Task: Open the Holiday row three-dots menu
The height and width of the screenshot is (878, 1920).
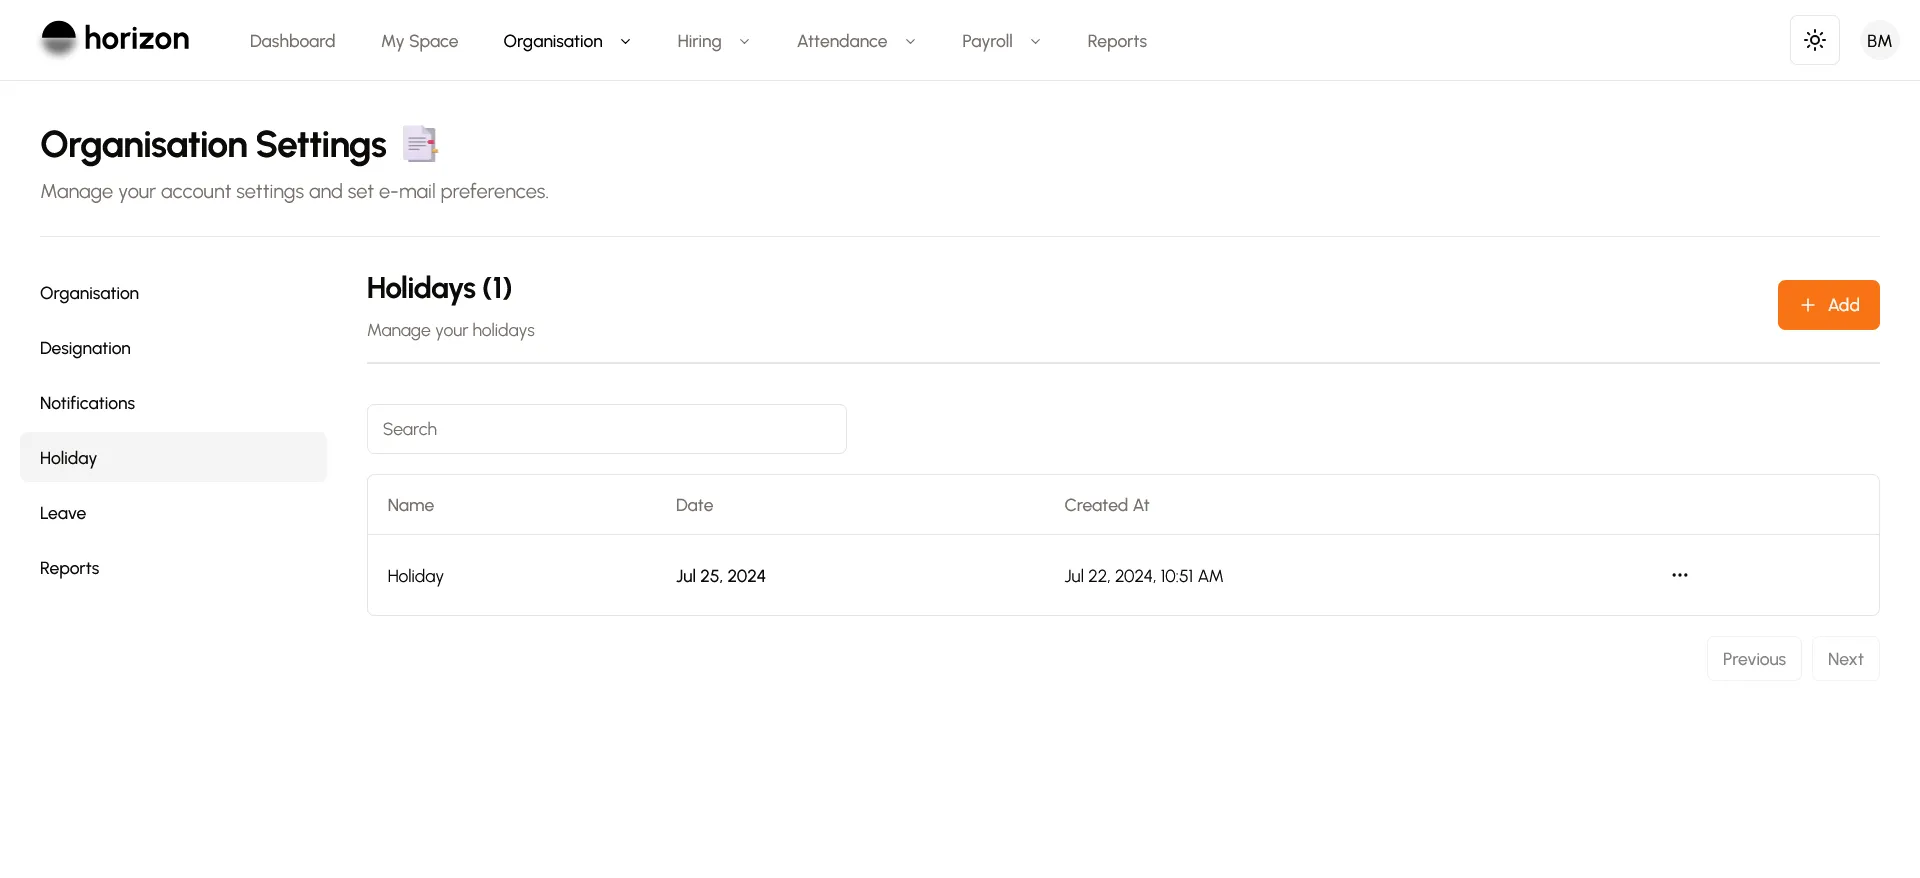Action: coord(1679,575)
